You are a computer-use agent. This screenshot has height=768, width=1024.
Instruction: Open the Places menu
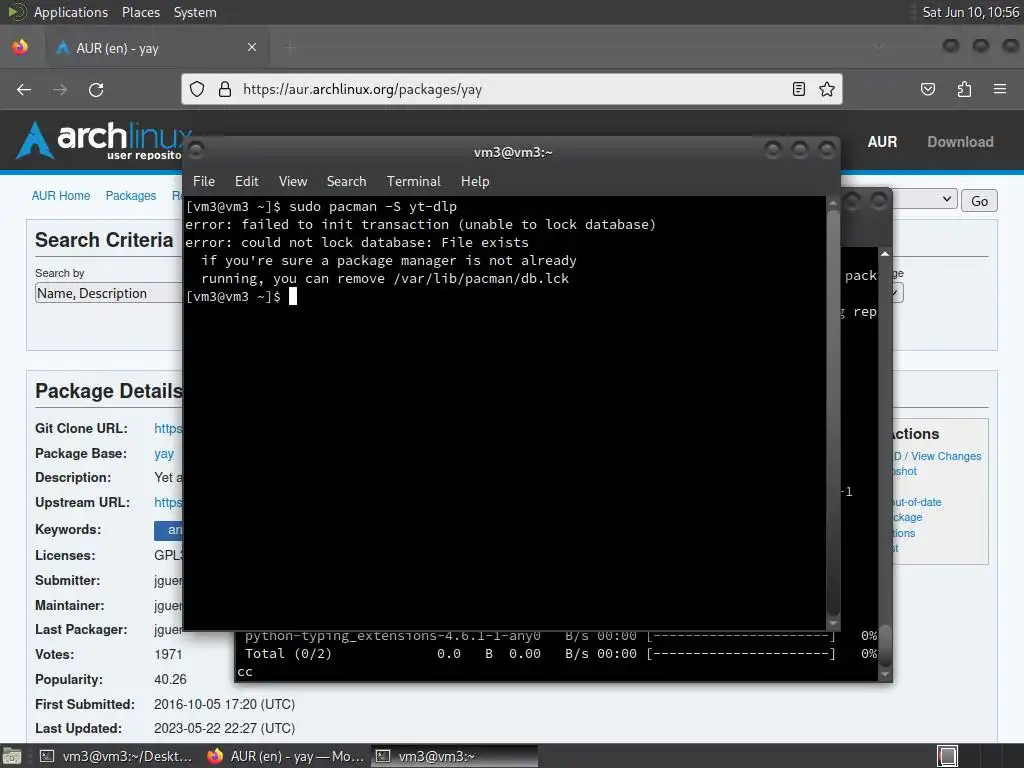pyautogui.click(x=141, y=12)
